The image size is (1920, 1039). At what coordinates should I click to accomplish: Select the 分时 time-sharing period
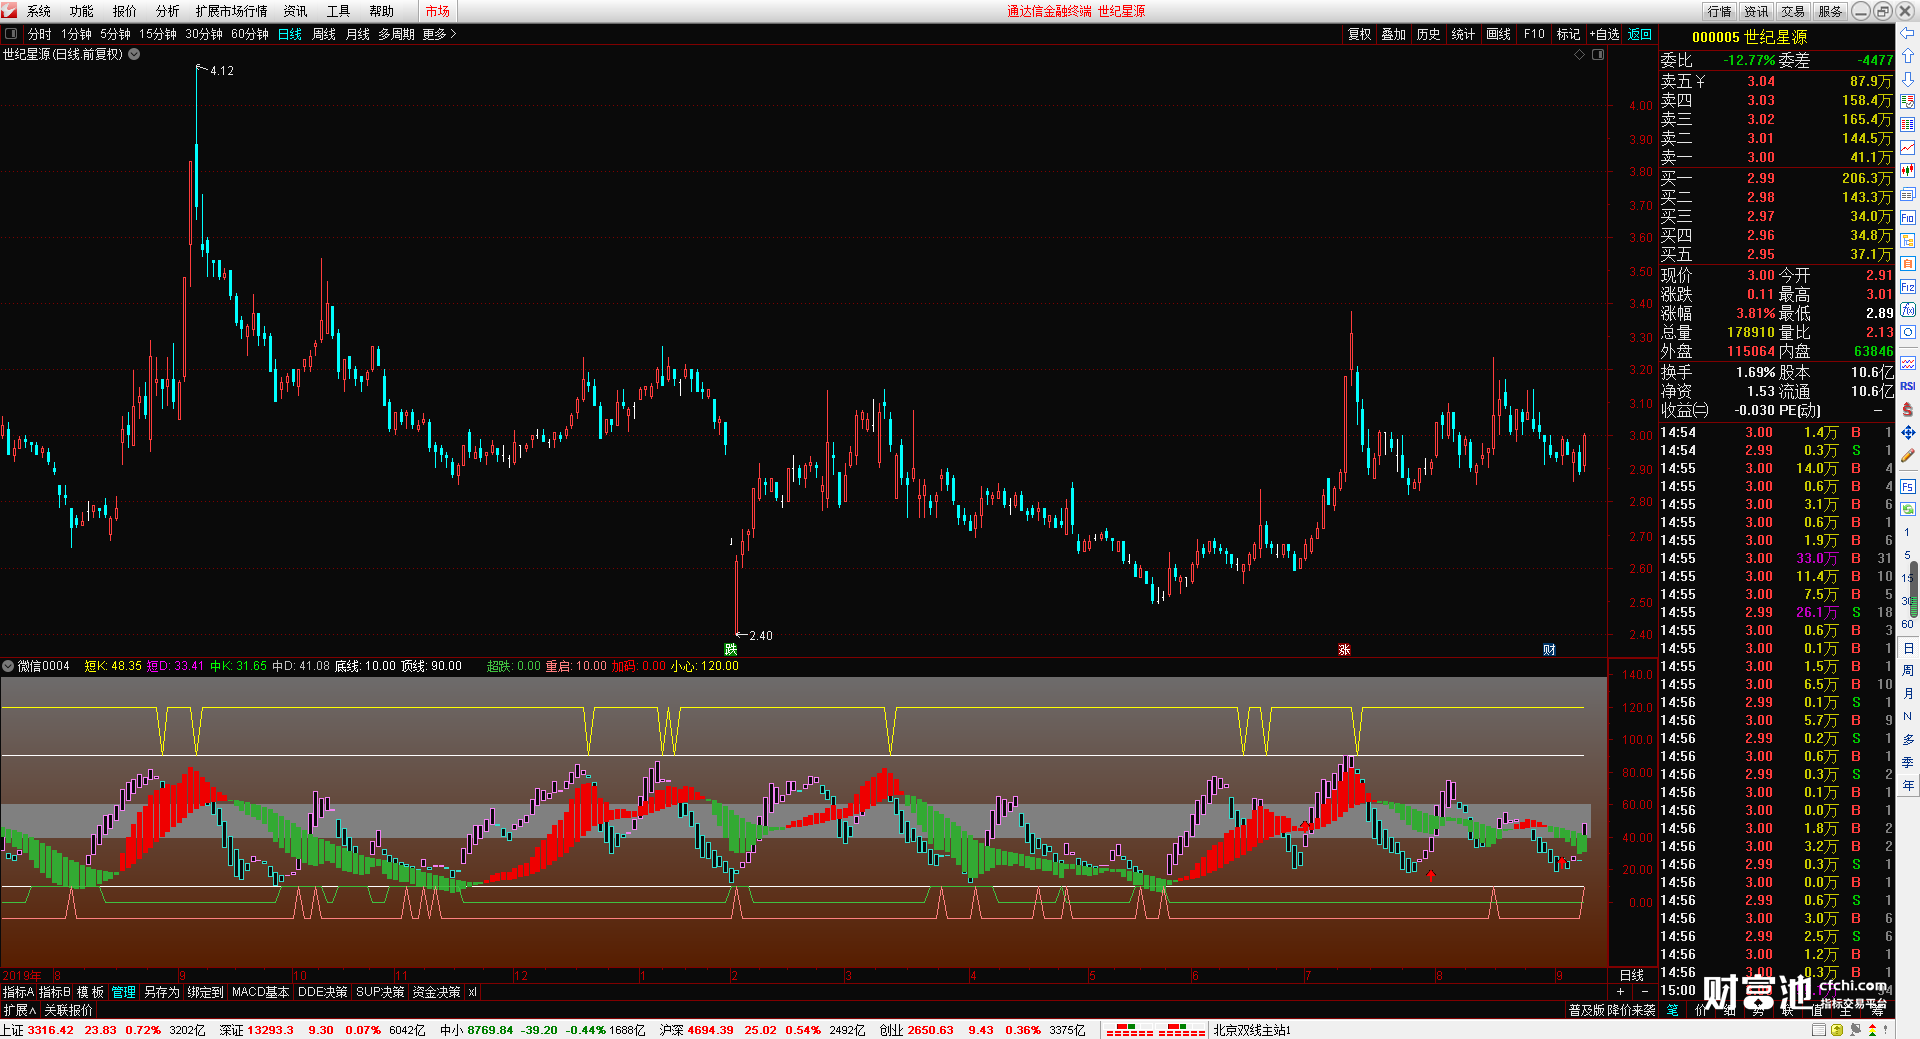coord(39,34)
